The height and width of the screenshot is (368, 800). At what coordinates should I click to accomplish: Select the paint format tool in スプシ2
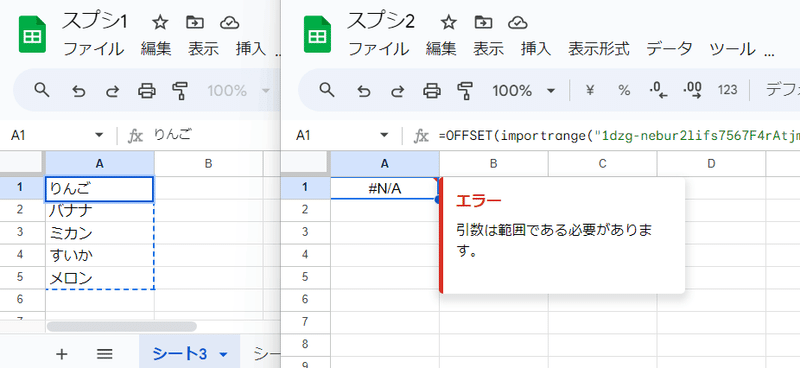click(x=465, y=91)
